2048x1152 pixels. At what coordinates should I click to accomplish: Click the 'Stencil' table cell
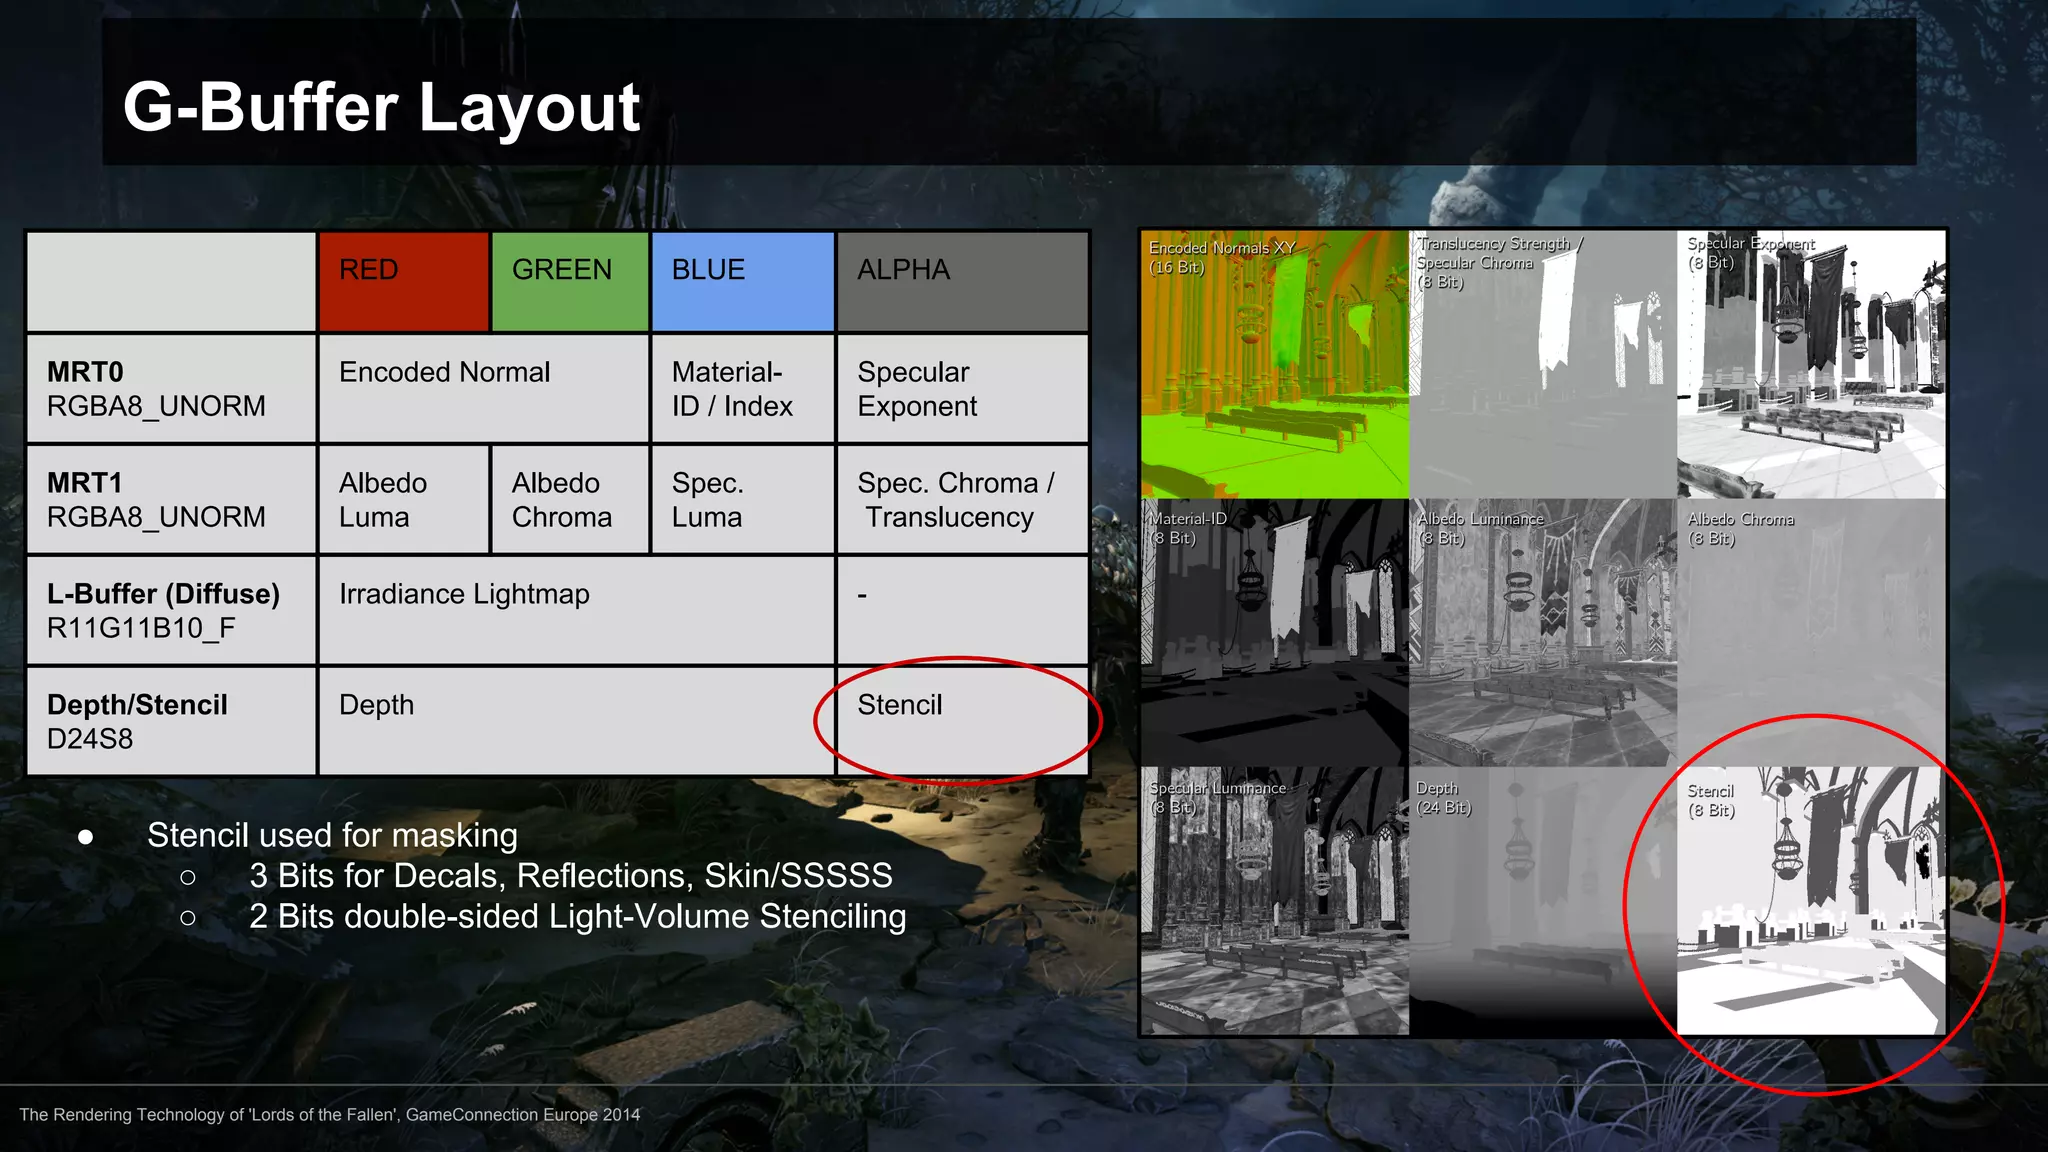coord(962,721)
